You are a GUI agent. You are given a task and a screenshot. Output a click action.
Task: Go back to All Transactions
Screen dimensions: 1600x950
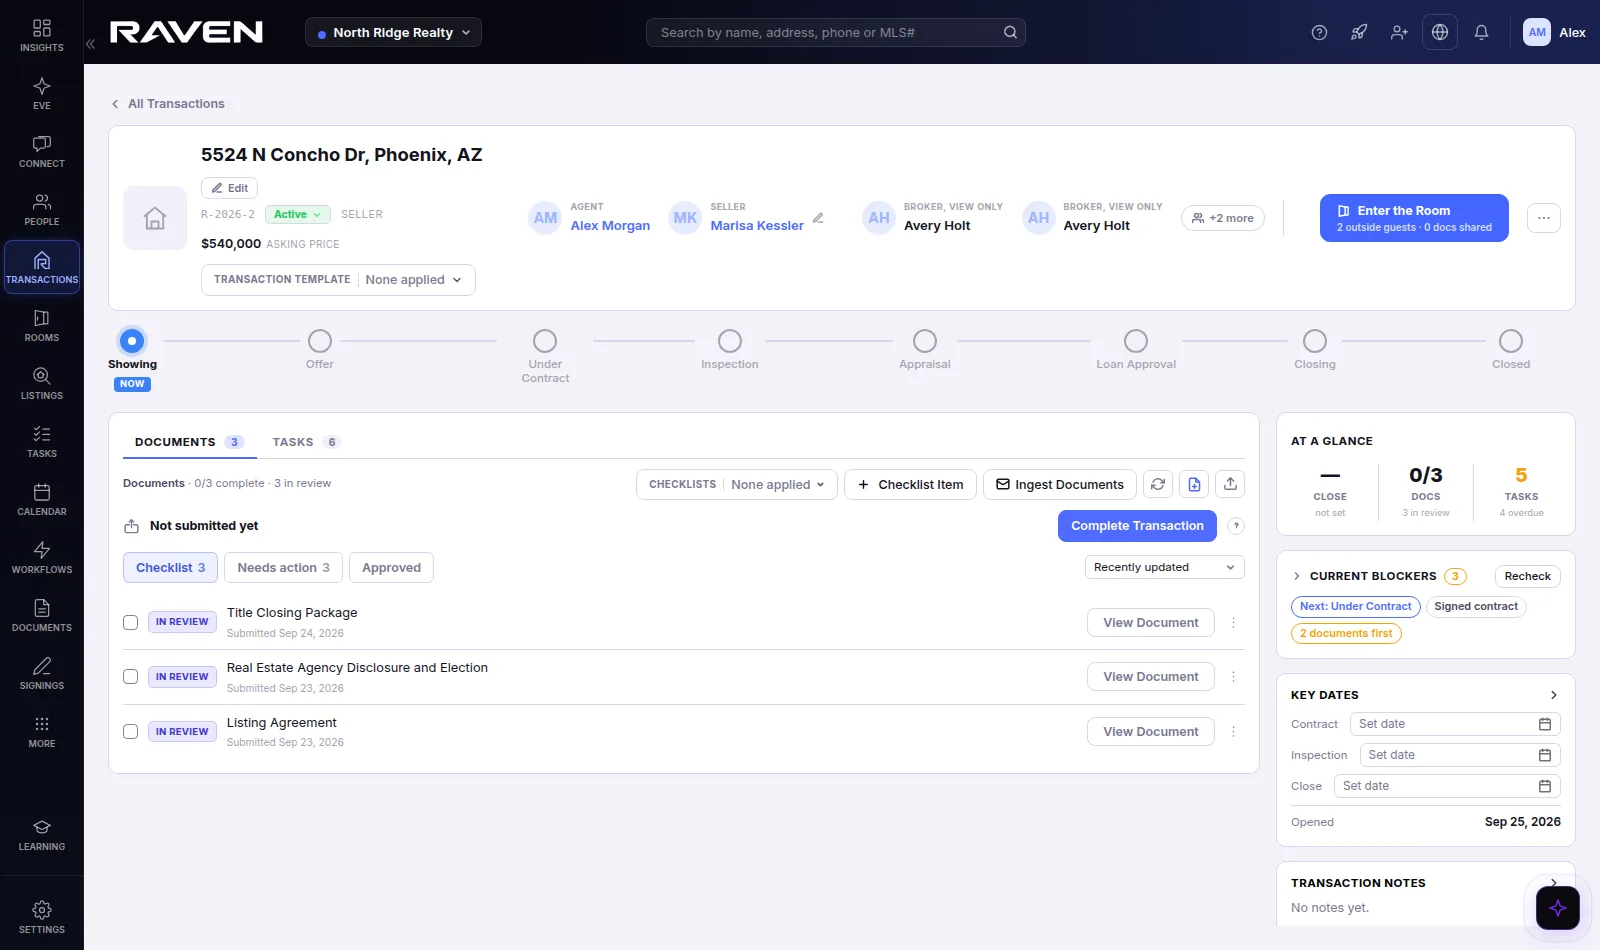click(x=167, y=104)
